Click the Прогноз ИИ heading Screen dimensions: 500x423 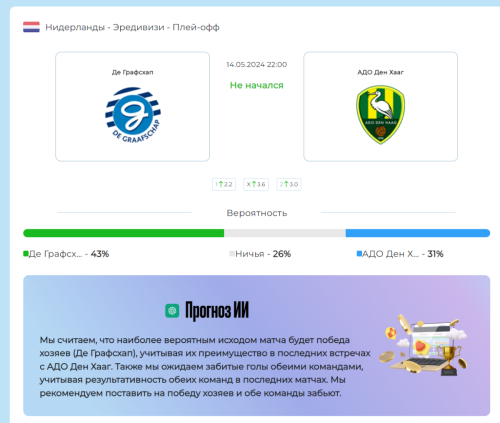coord(217,311)
